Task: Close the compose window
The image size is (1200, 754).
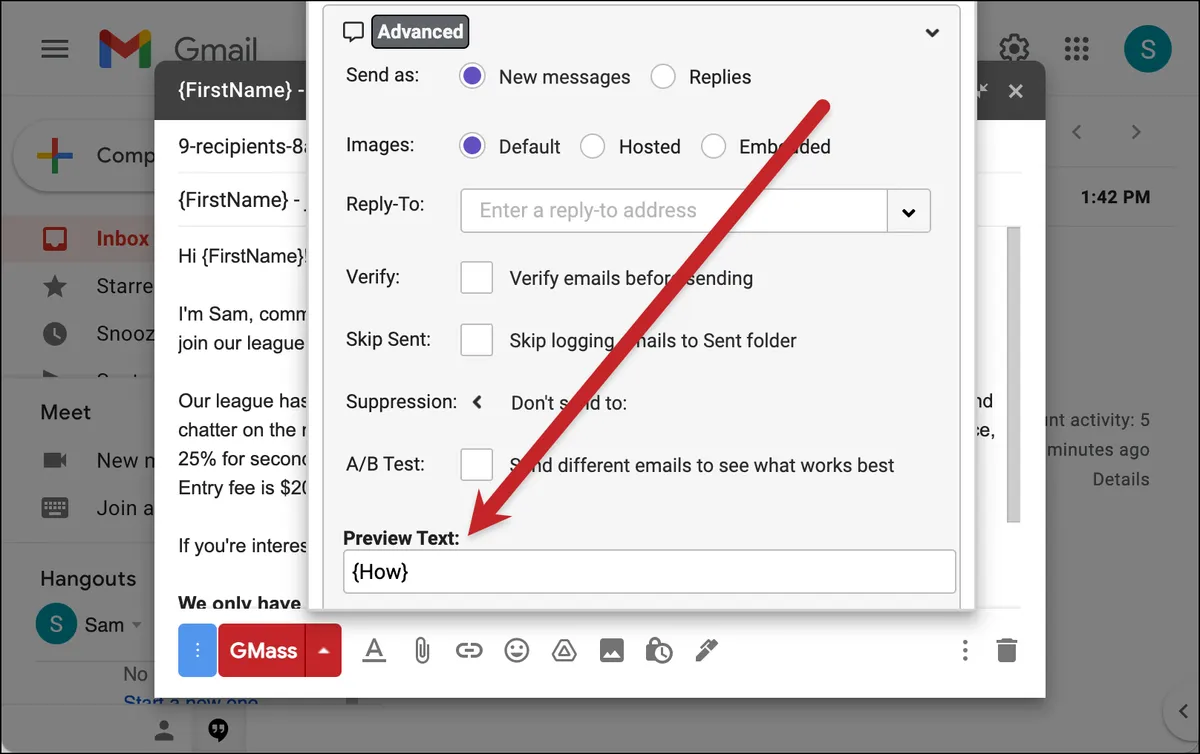Action: tap(1016, 91)
